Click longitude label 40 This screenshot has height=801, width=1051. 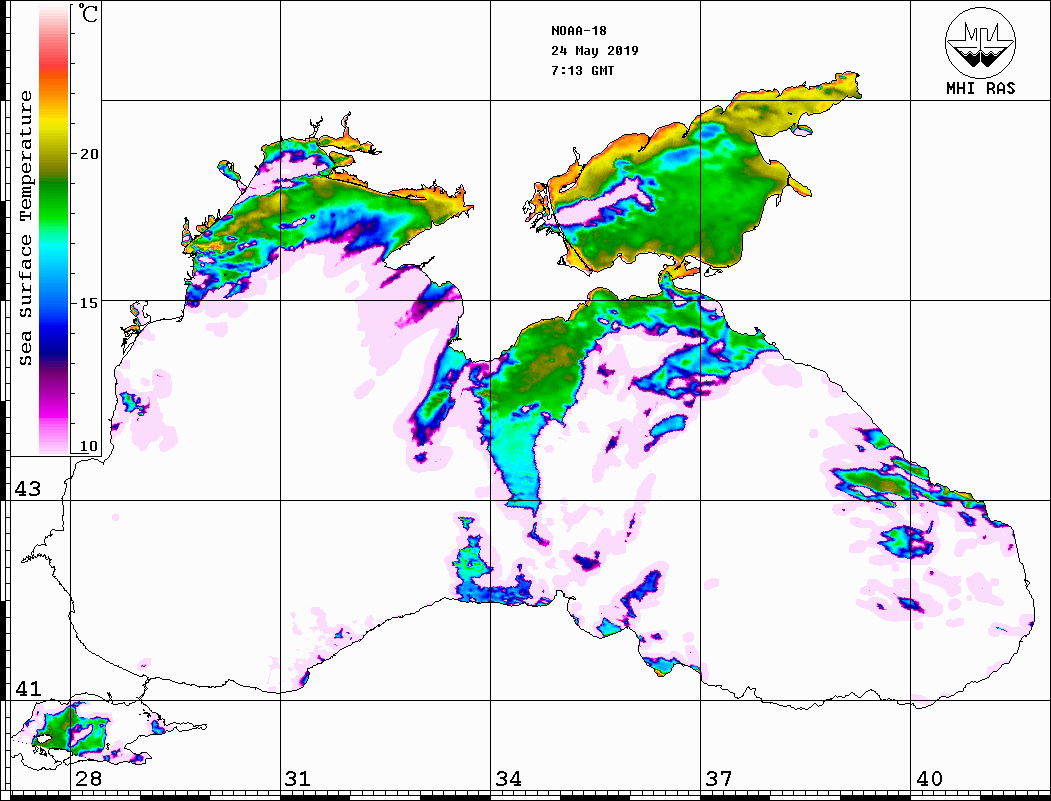pyautogui.click(x=929, y=779)
